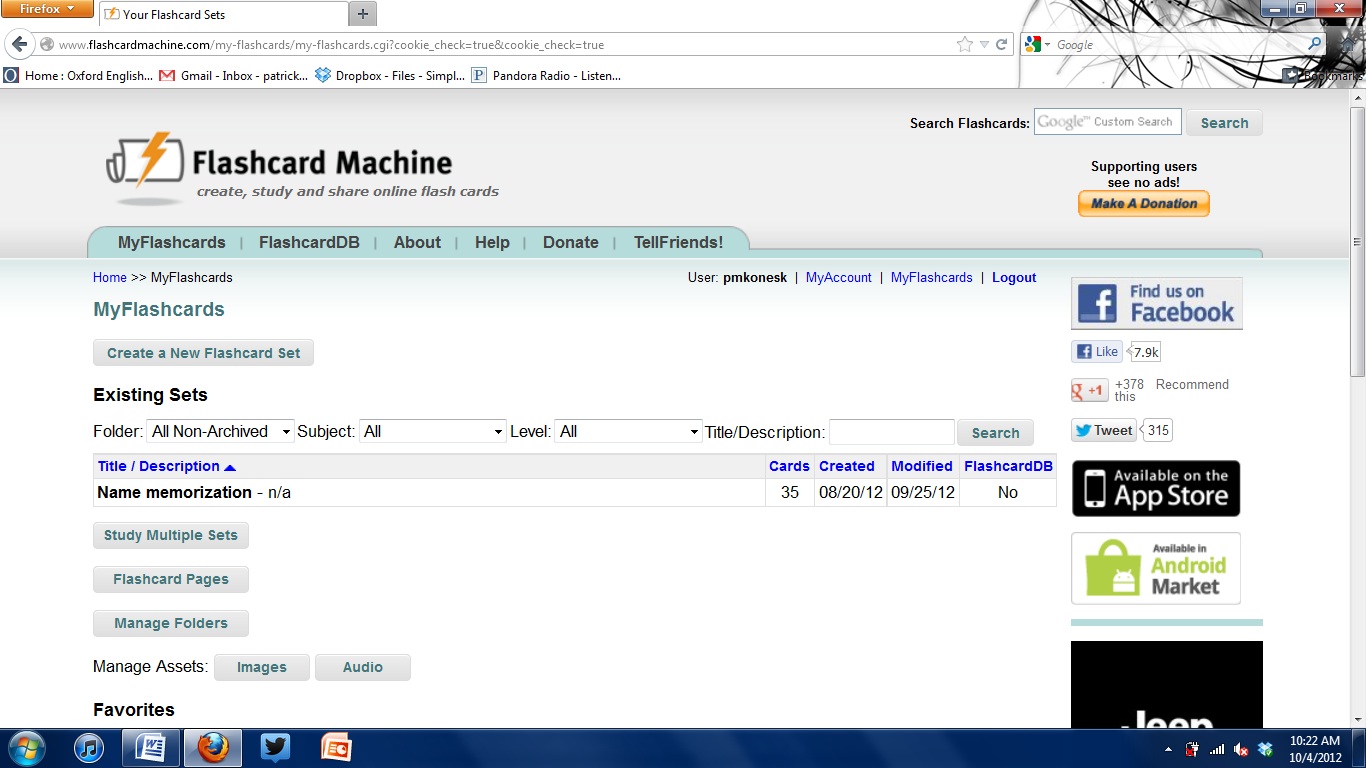
Task: Click the Windows Start orb
Action: click(27, 748)
